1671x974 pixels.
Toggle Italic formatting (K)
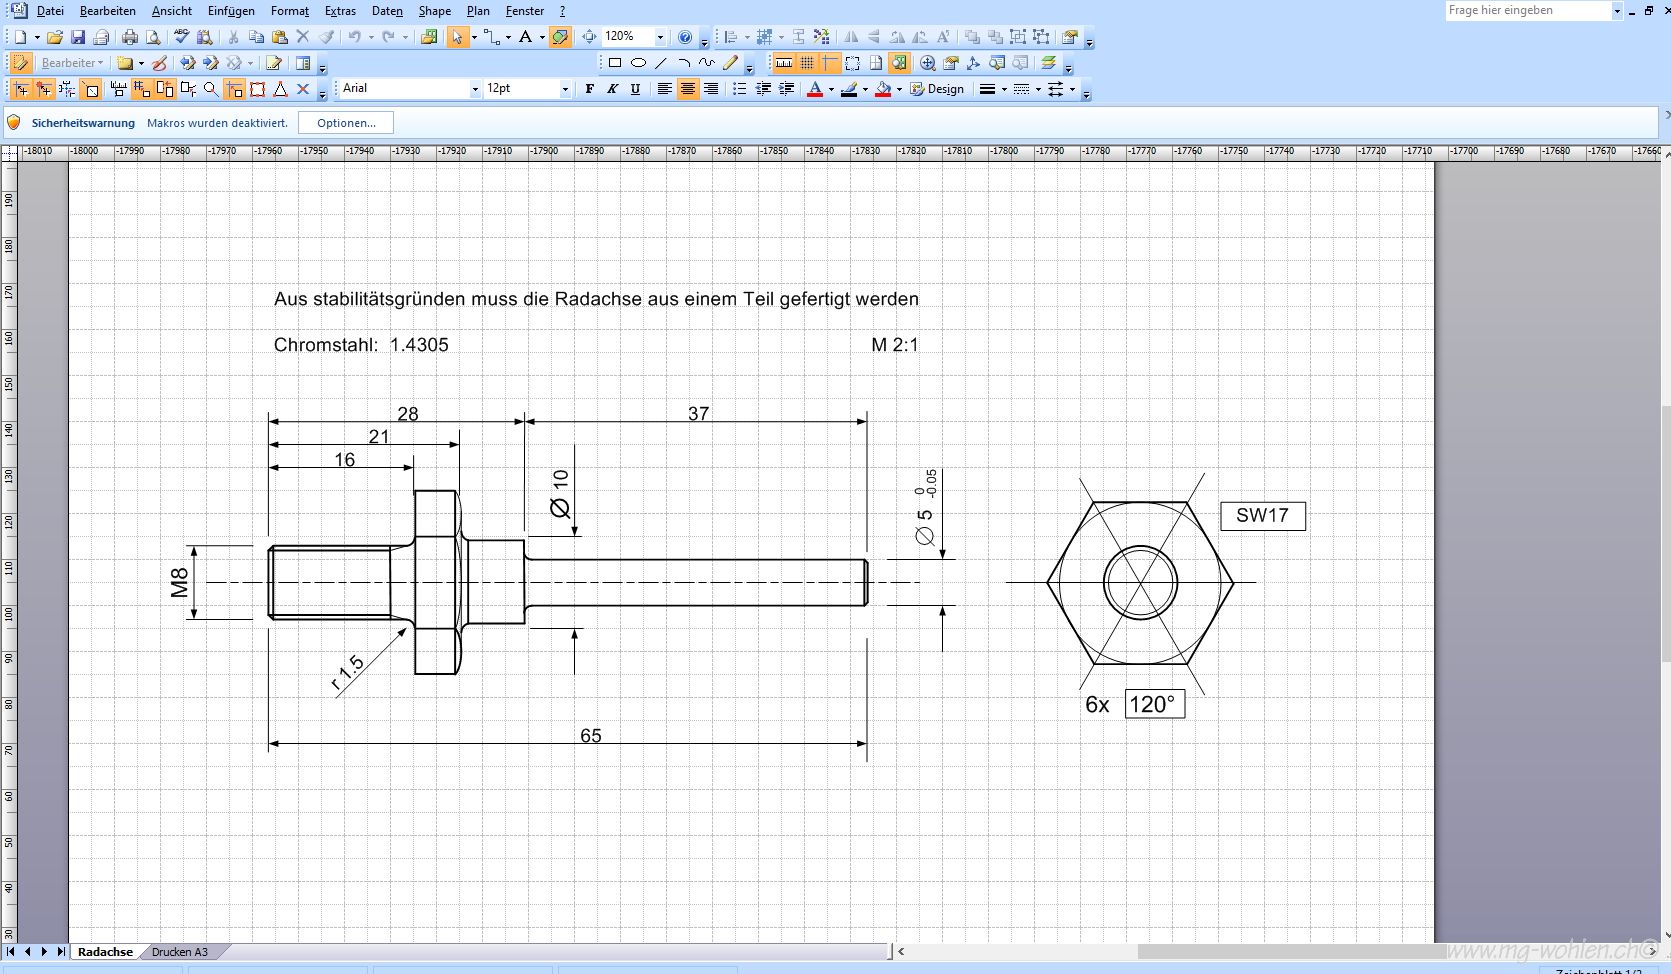tap(612, 89)
